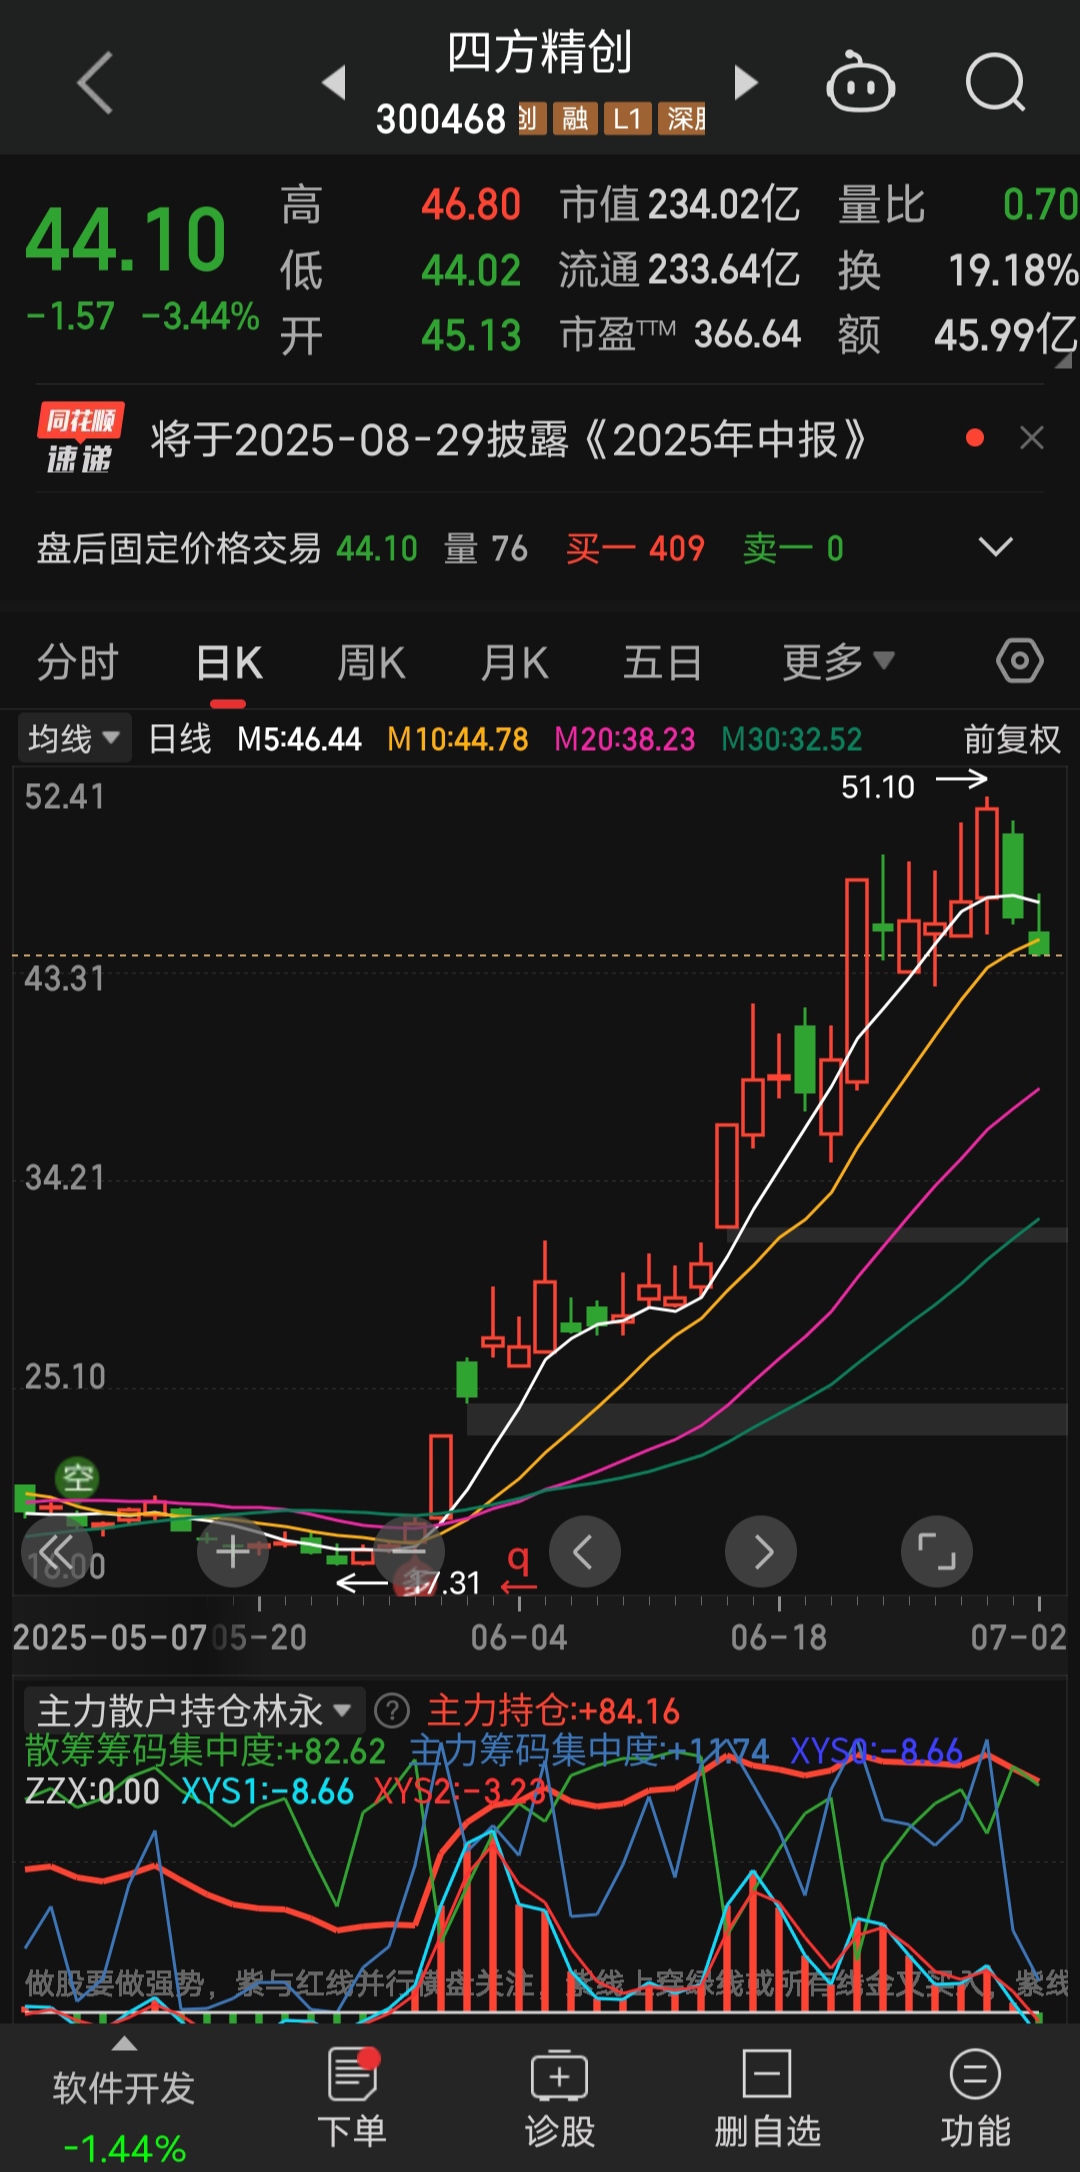Open the 均线 indicator dropdown

click(74, 739)
